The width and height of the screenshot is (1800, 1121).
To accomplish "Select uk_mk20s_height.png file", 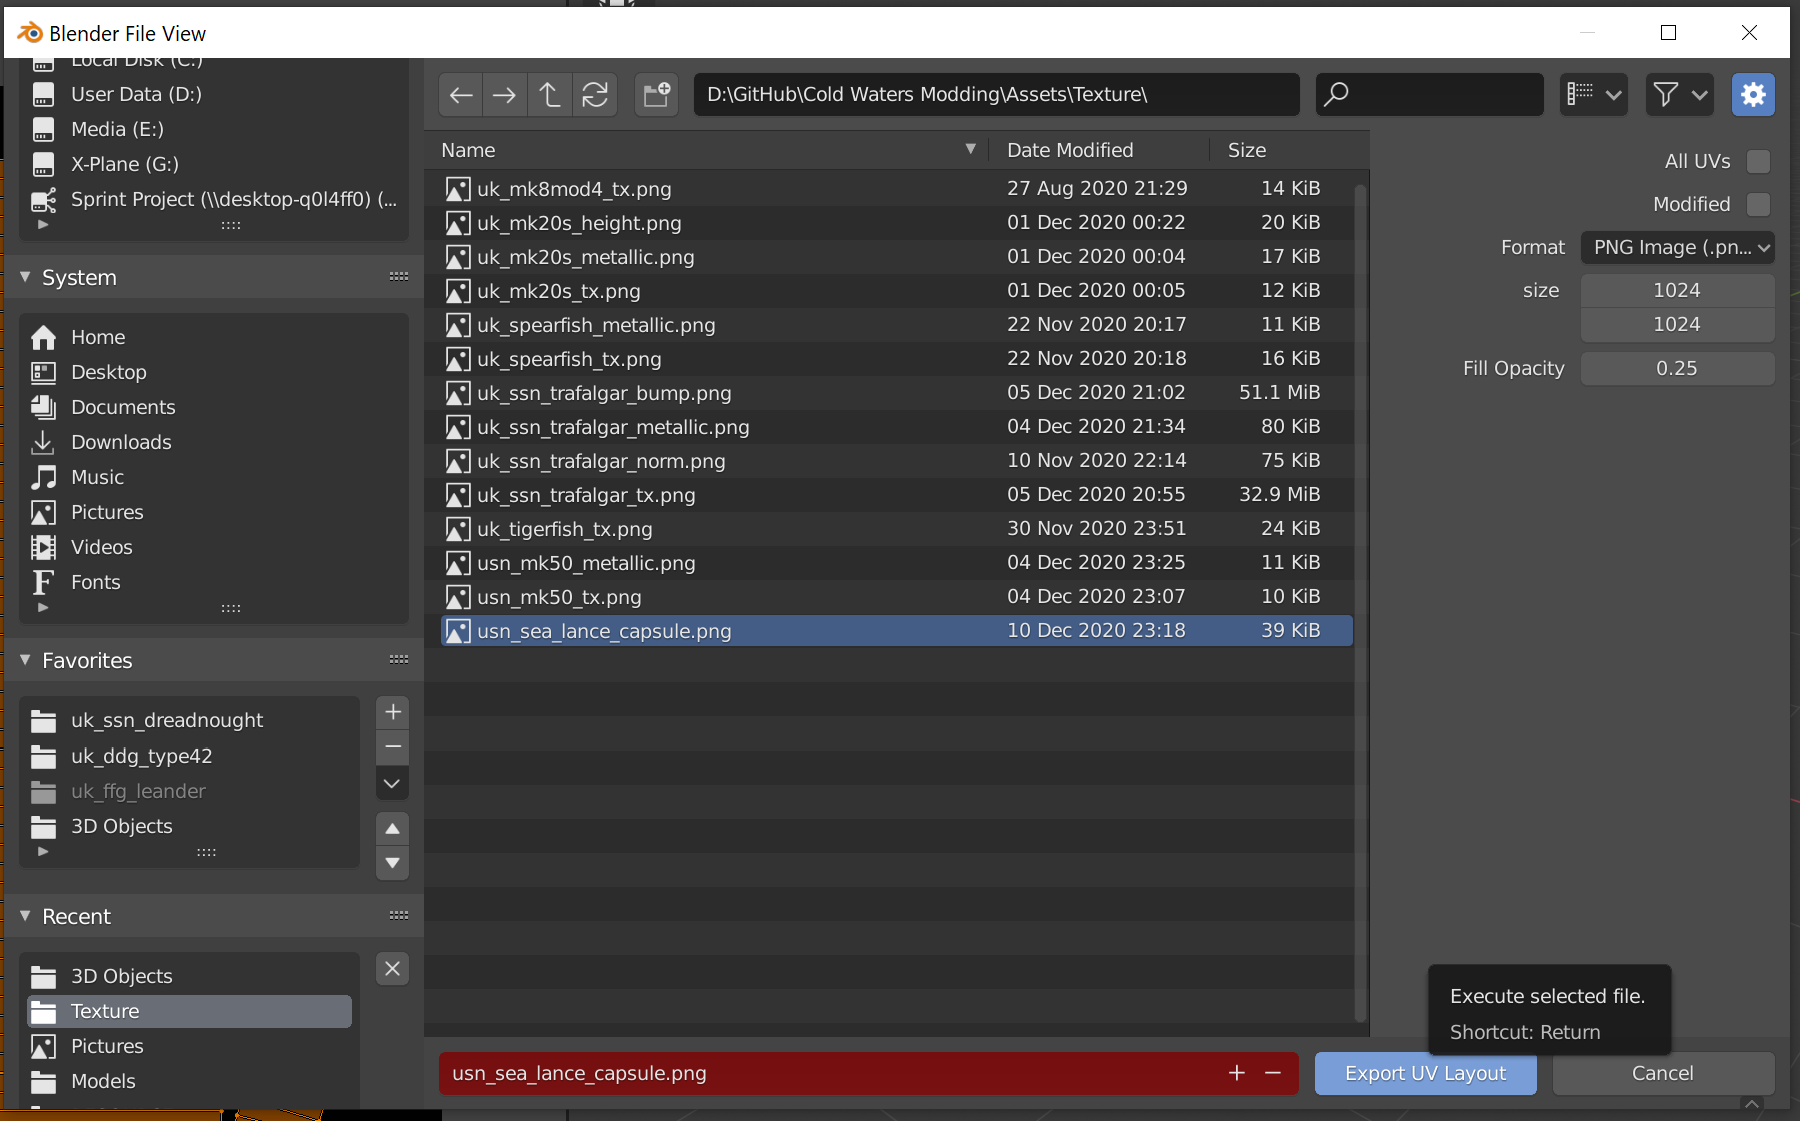I will pyautogui.click(x=896, y=223).
